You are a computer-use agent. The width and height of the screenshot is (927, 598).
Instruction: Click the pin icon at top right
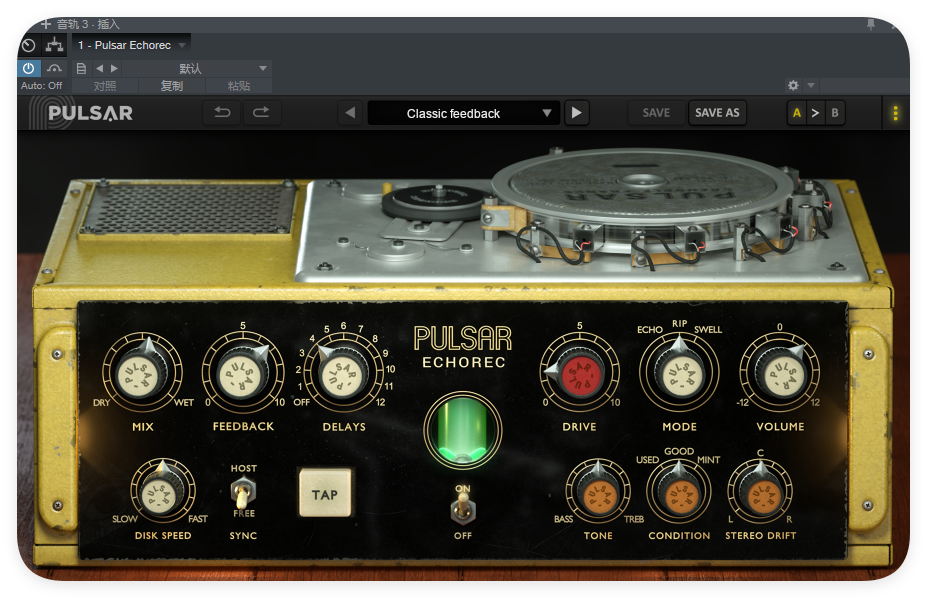[x=871, y=24]
